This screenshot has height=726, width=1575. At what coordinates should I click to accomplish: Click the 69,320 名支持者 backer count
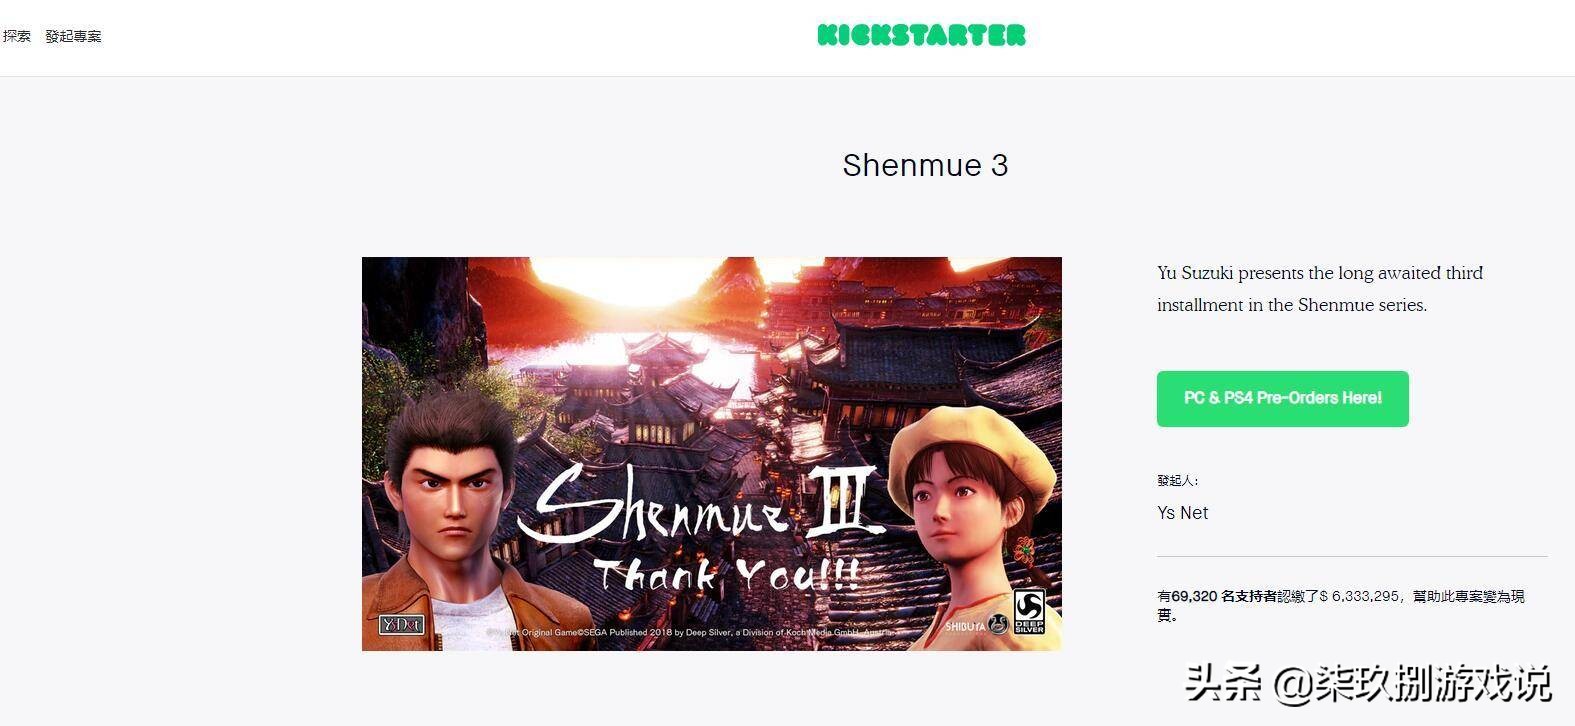click(1224, 596)
